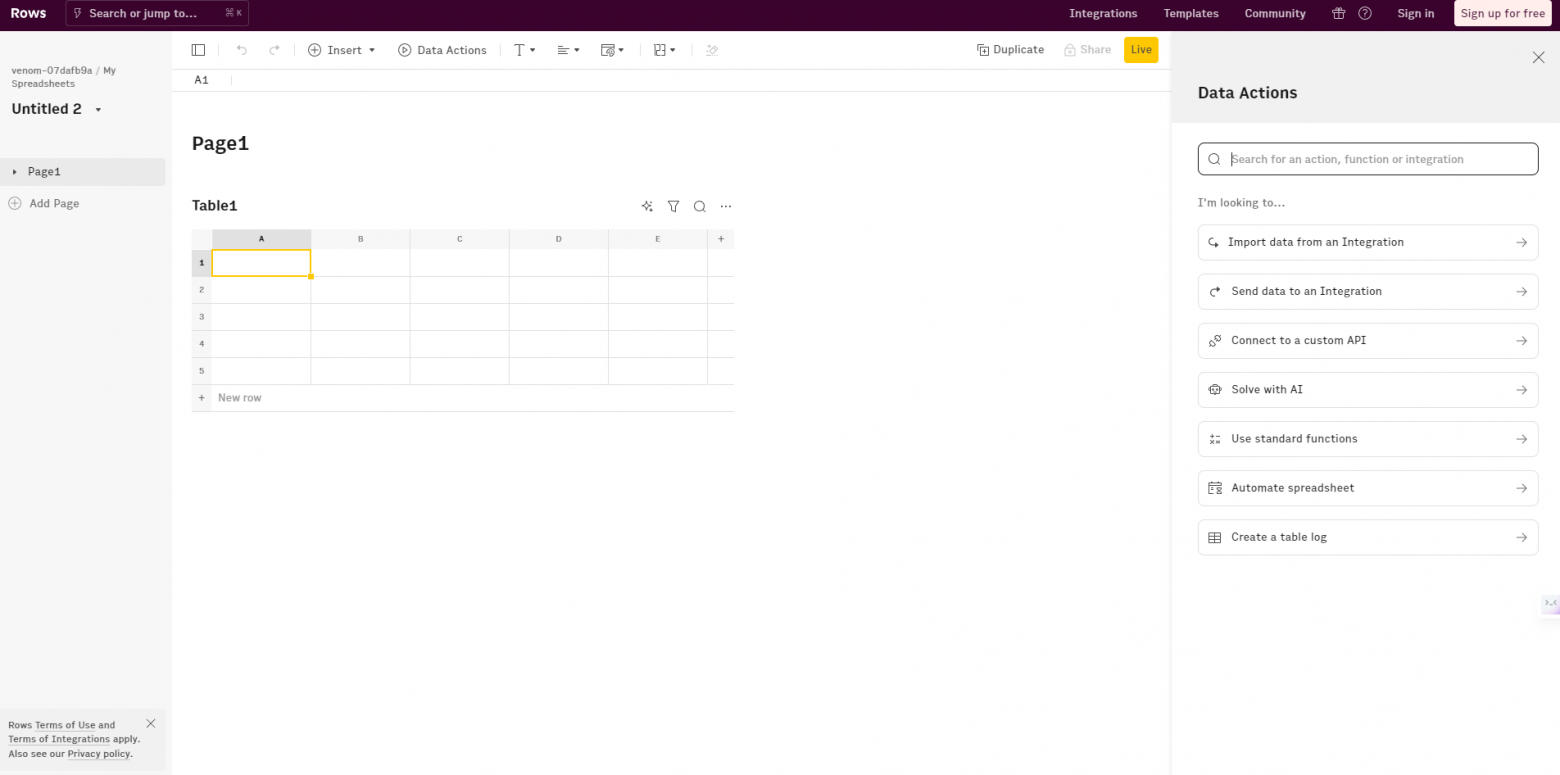
Task: Open the help question mark icon
Action: click(1365, 14)
